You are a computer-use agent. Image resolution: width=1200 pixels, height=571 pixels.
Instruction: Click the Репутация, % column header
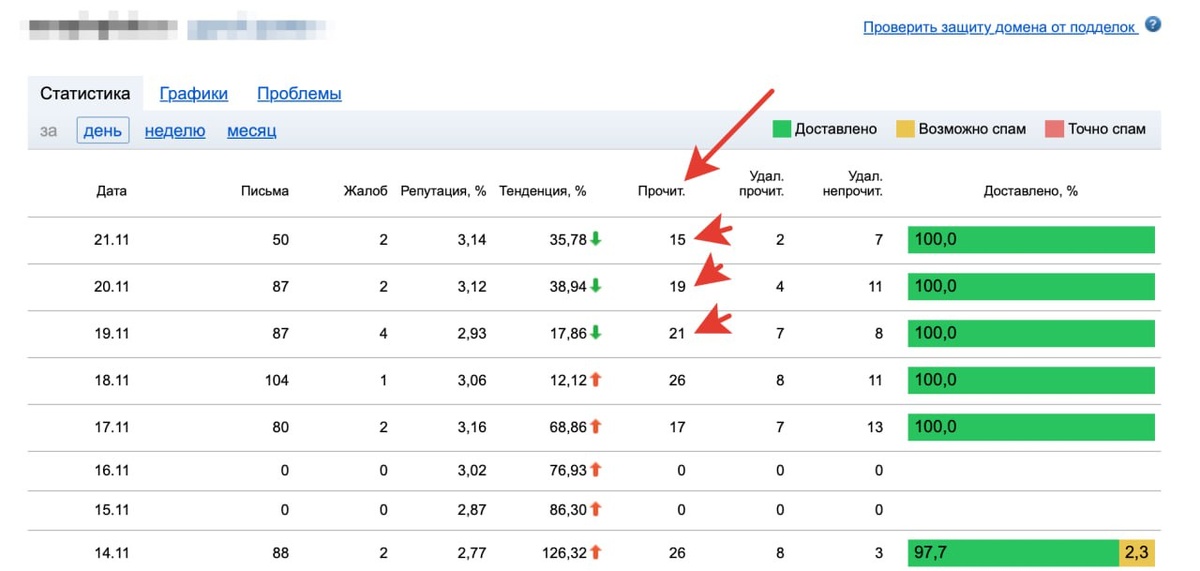(443, 191)
